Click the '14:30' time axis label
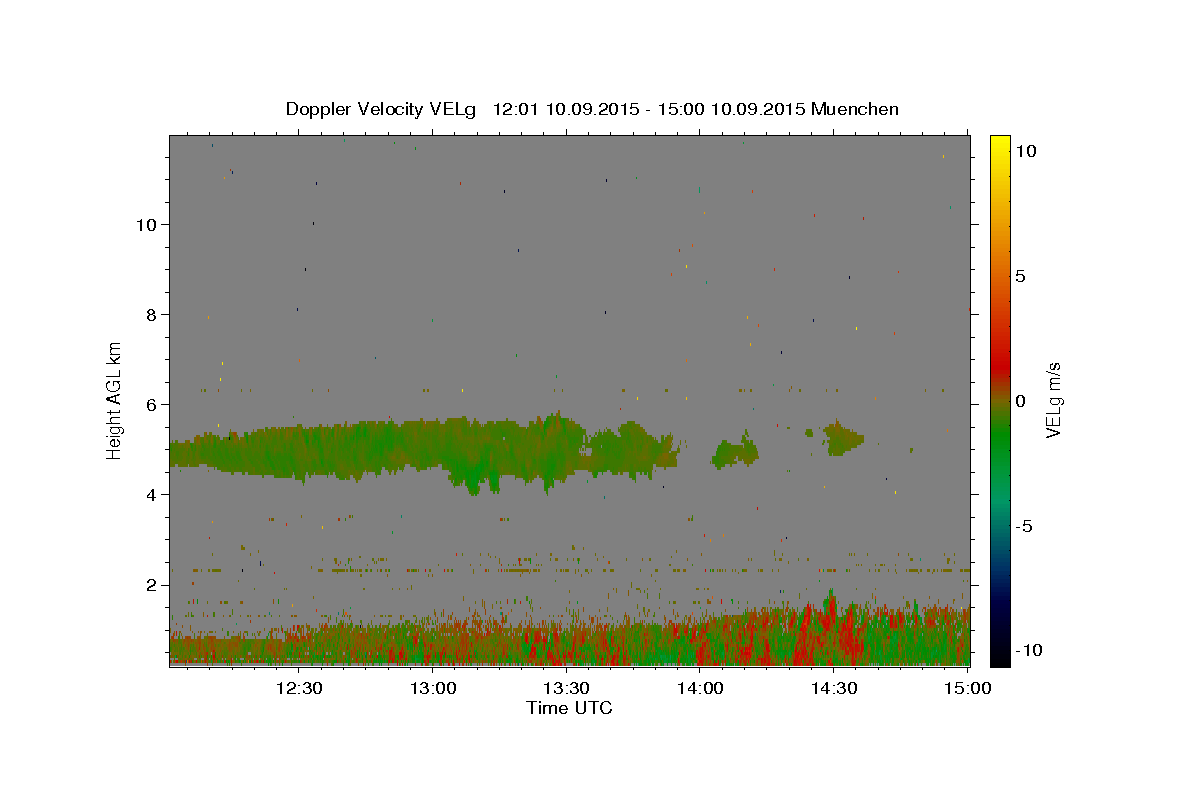The image size is (1200, 800). coord(834,688)
